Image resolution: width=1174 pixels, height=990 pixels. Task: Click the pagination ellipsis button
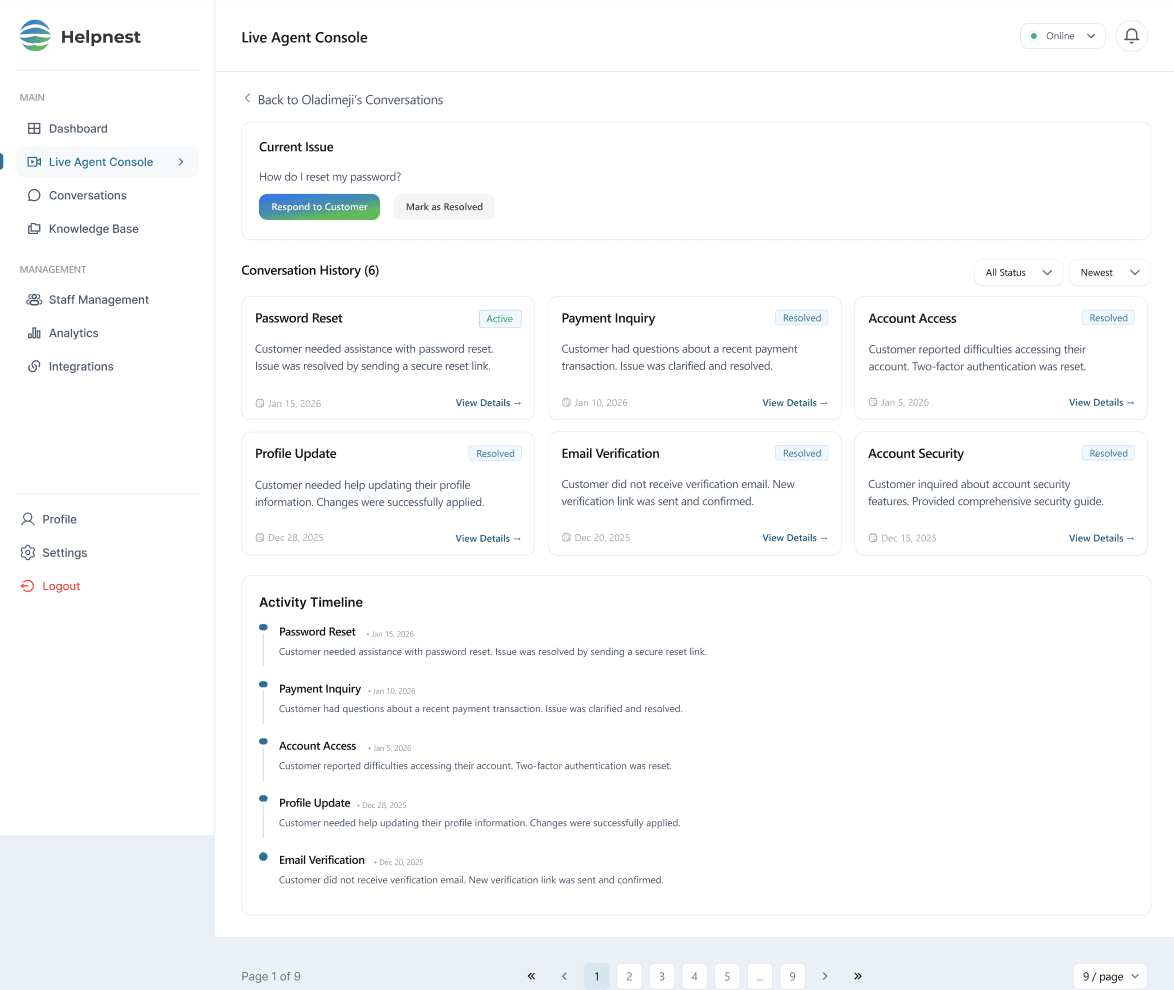(760, 976)
